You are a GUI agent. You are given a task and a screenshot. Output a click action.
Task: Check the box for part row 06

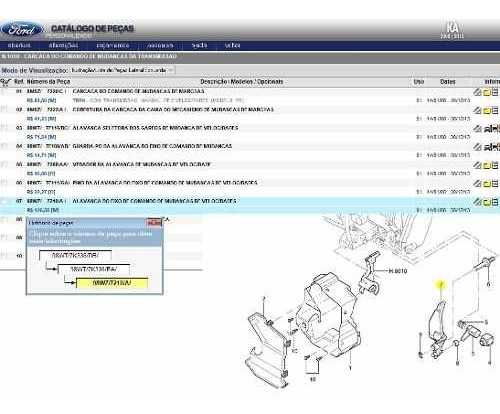pyautogui.click(x=4, y=183)
